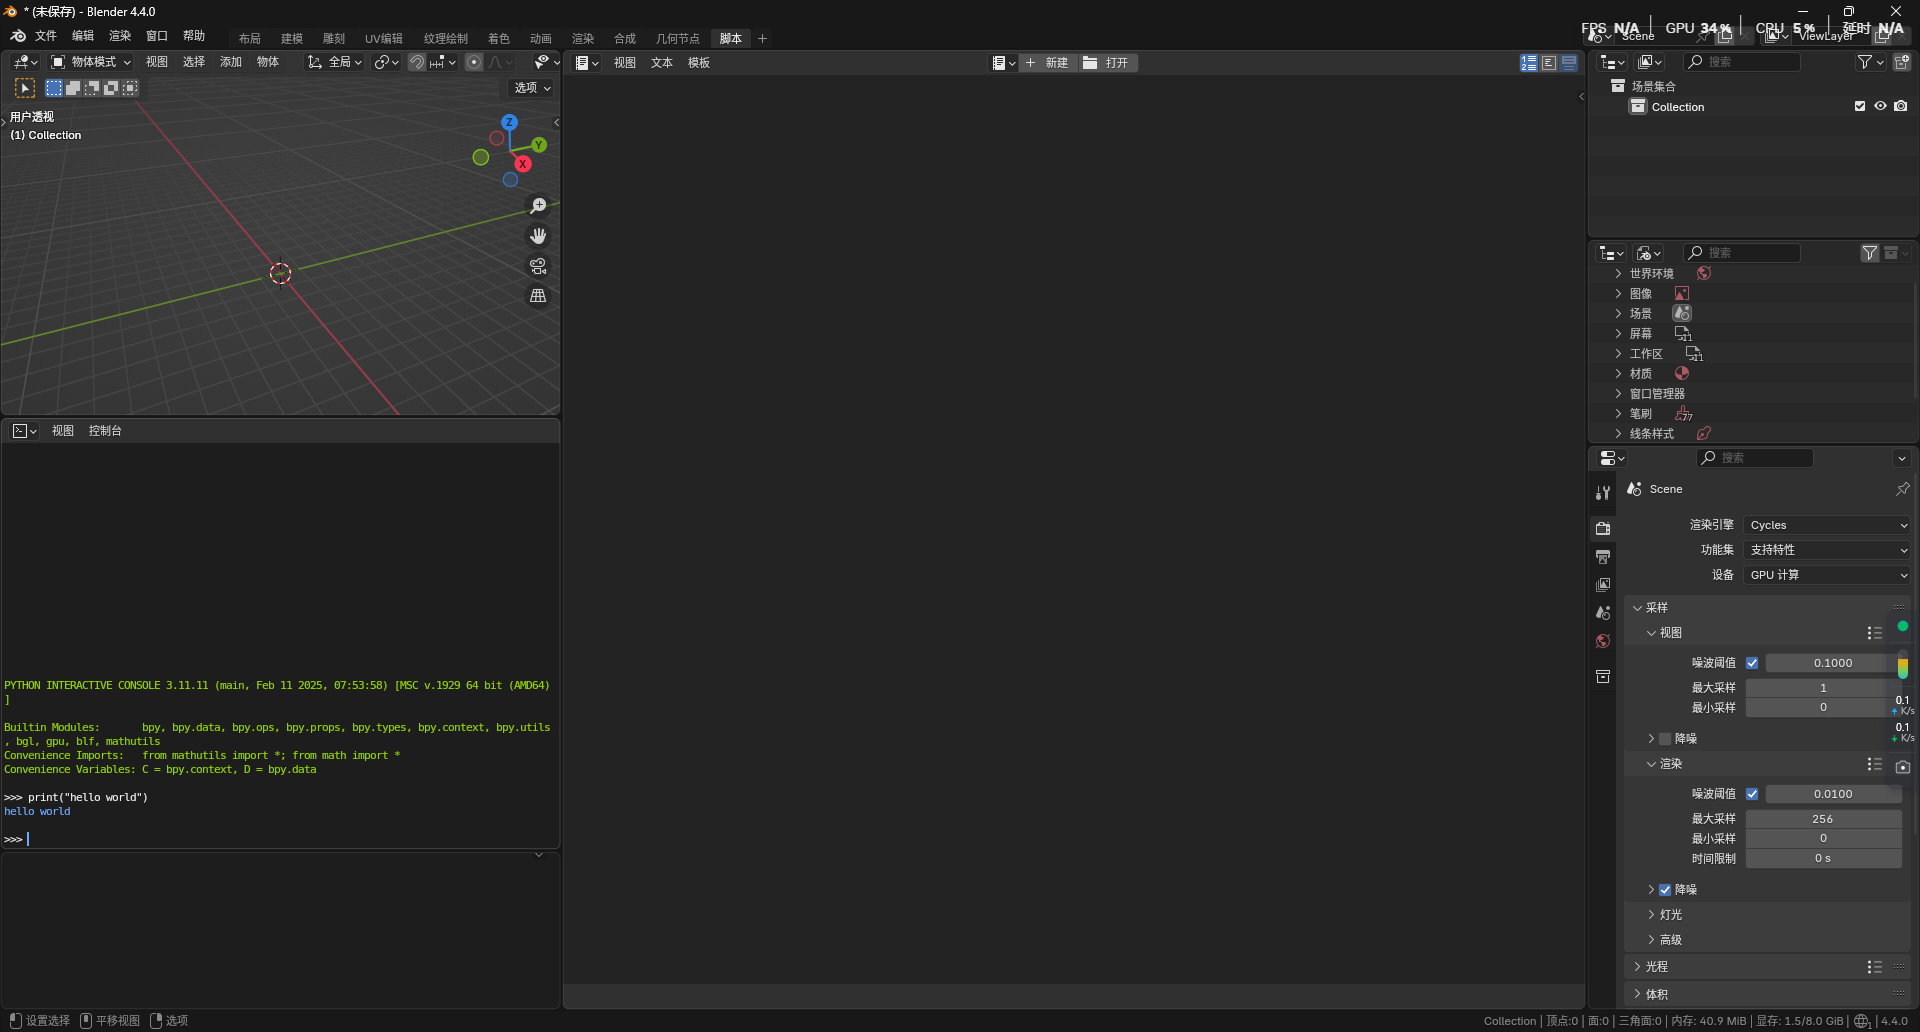Toggle syntax highlighting in text editor header
This screenshot has height=1032, width=1920.
(1569, 63)
